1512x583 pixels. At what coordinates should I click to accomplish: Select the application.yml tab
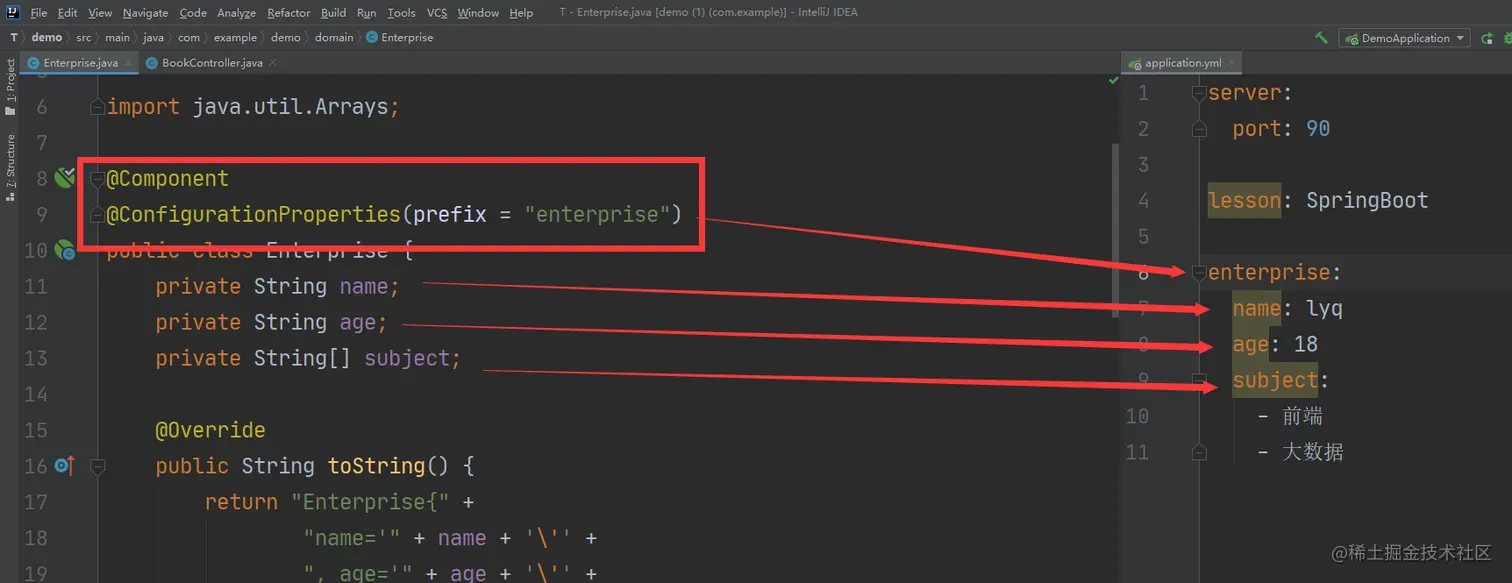tap(1183, 63)
